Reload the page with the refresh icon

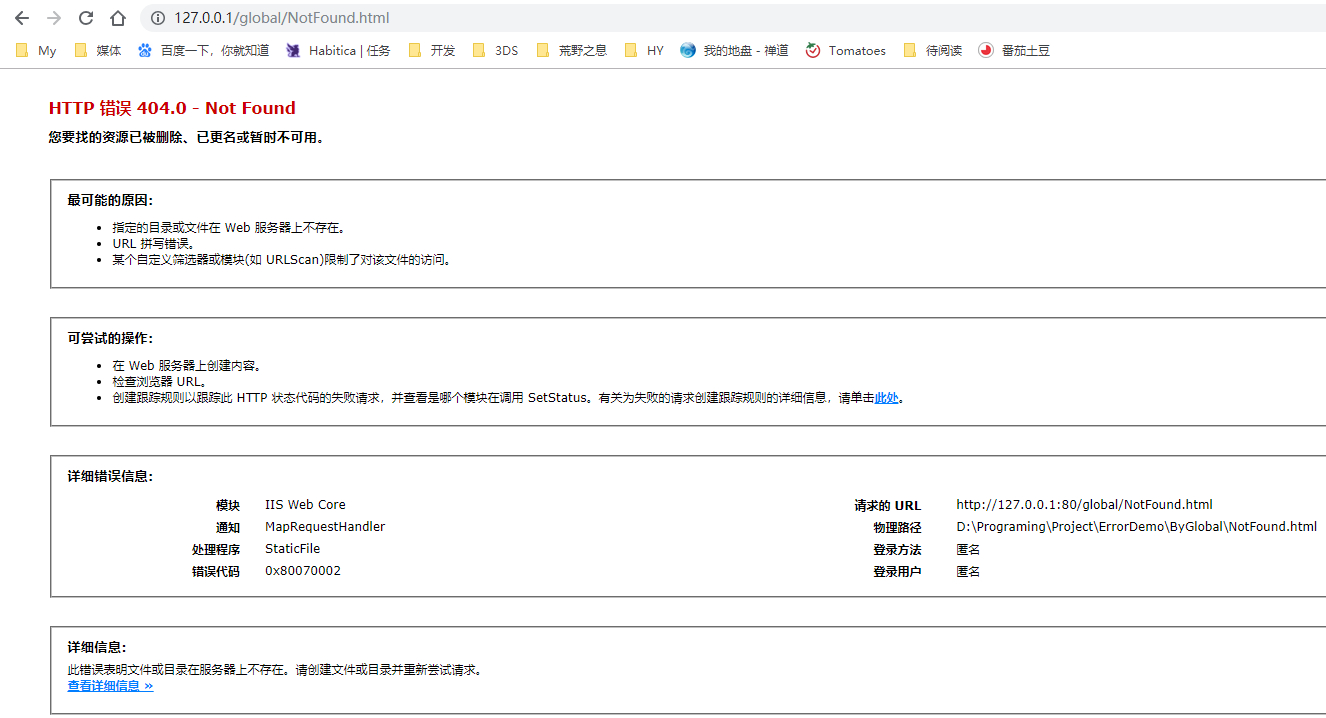tap(86, 18)
